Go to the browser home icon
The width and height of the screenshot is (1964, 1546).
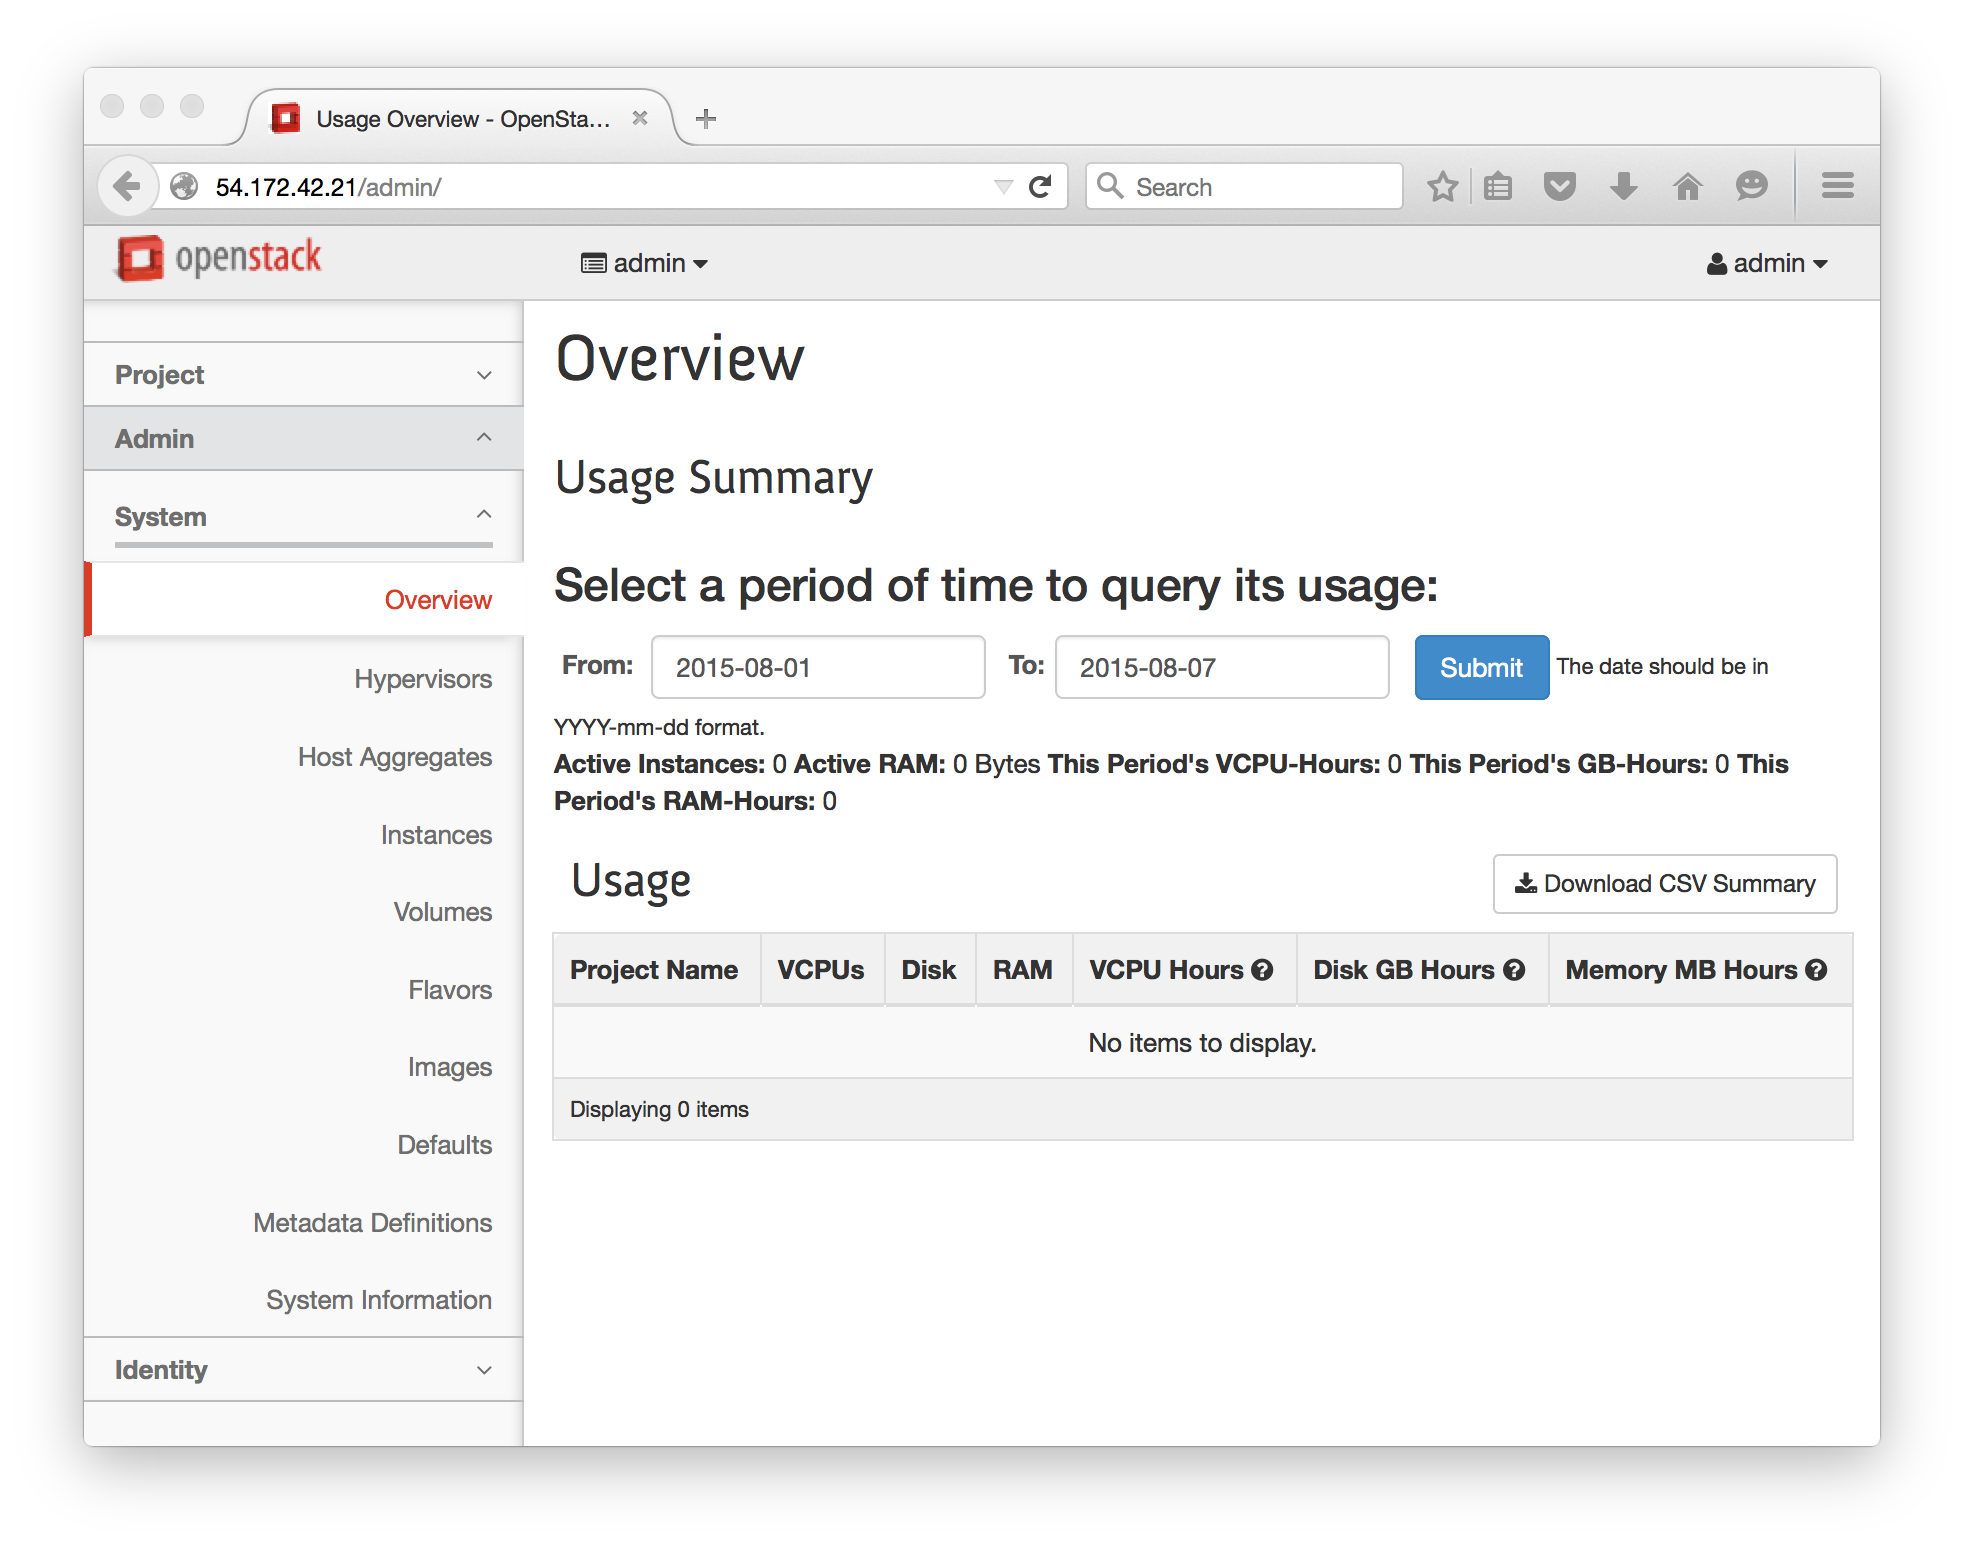point(1687,187)
